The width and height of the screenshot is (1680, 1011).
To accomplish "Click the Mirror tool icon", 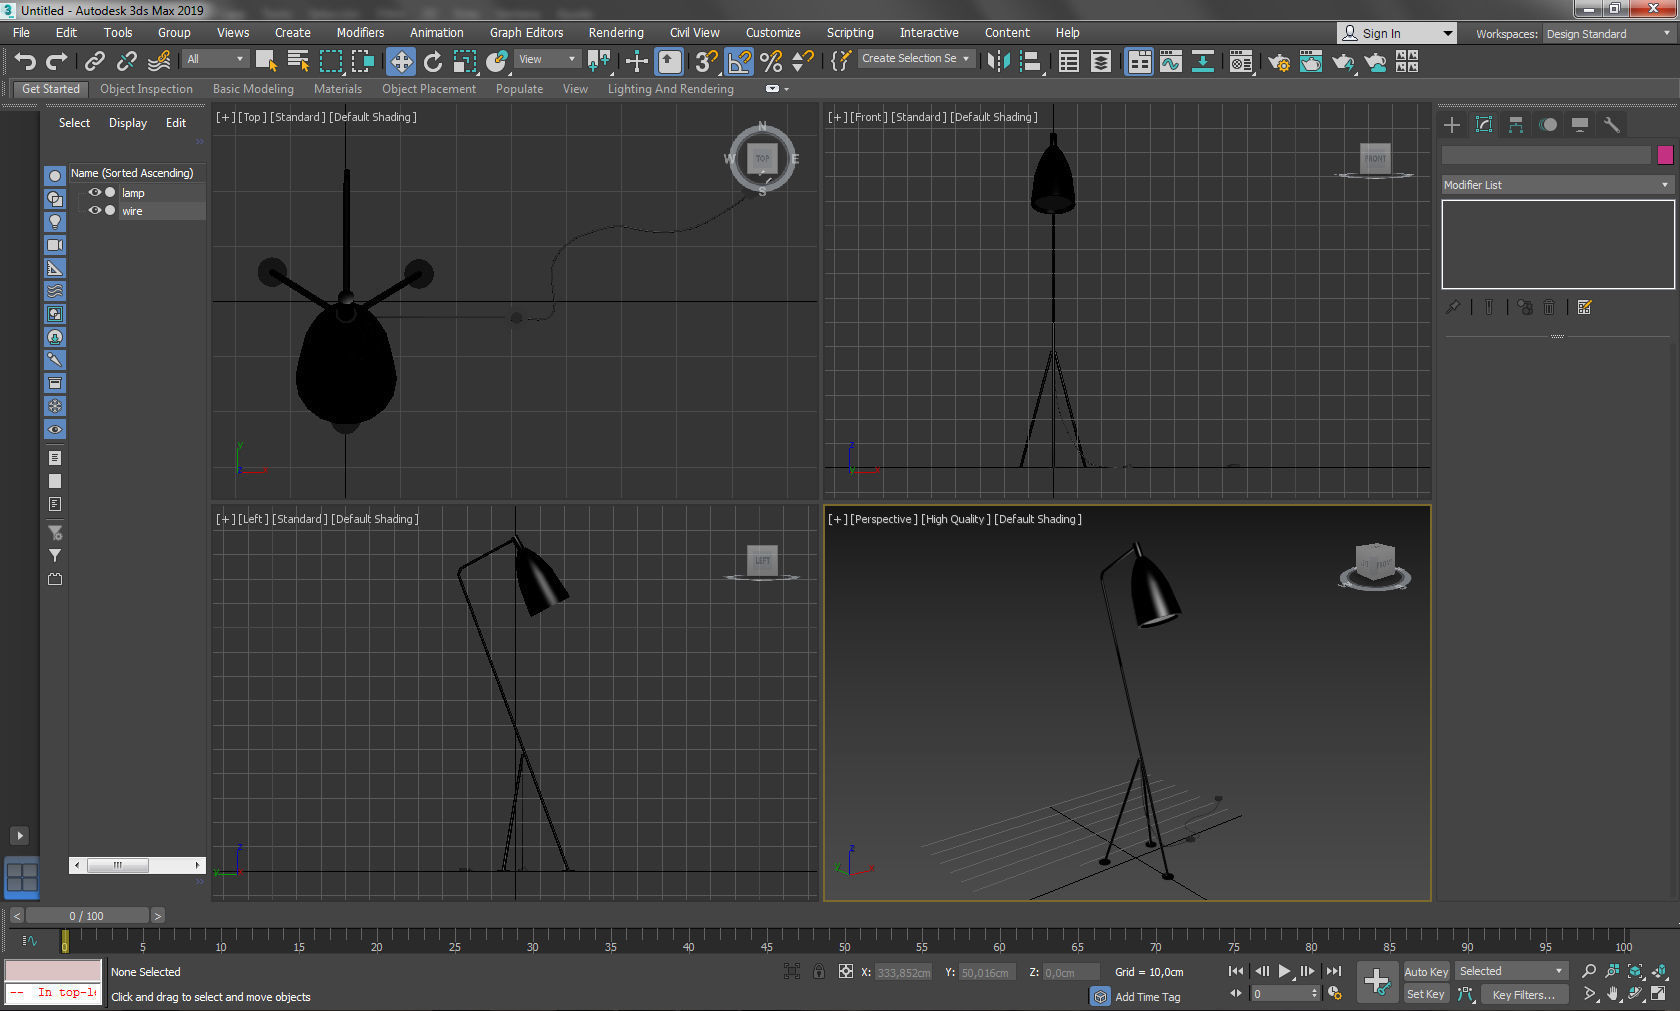I will 998,62.
